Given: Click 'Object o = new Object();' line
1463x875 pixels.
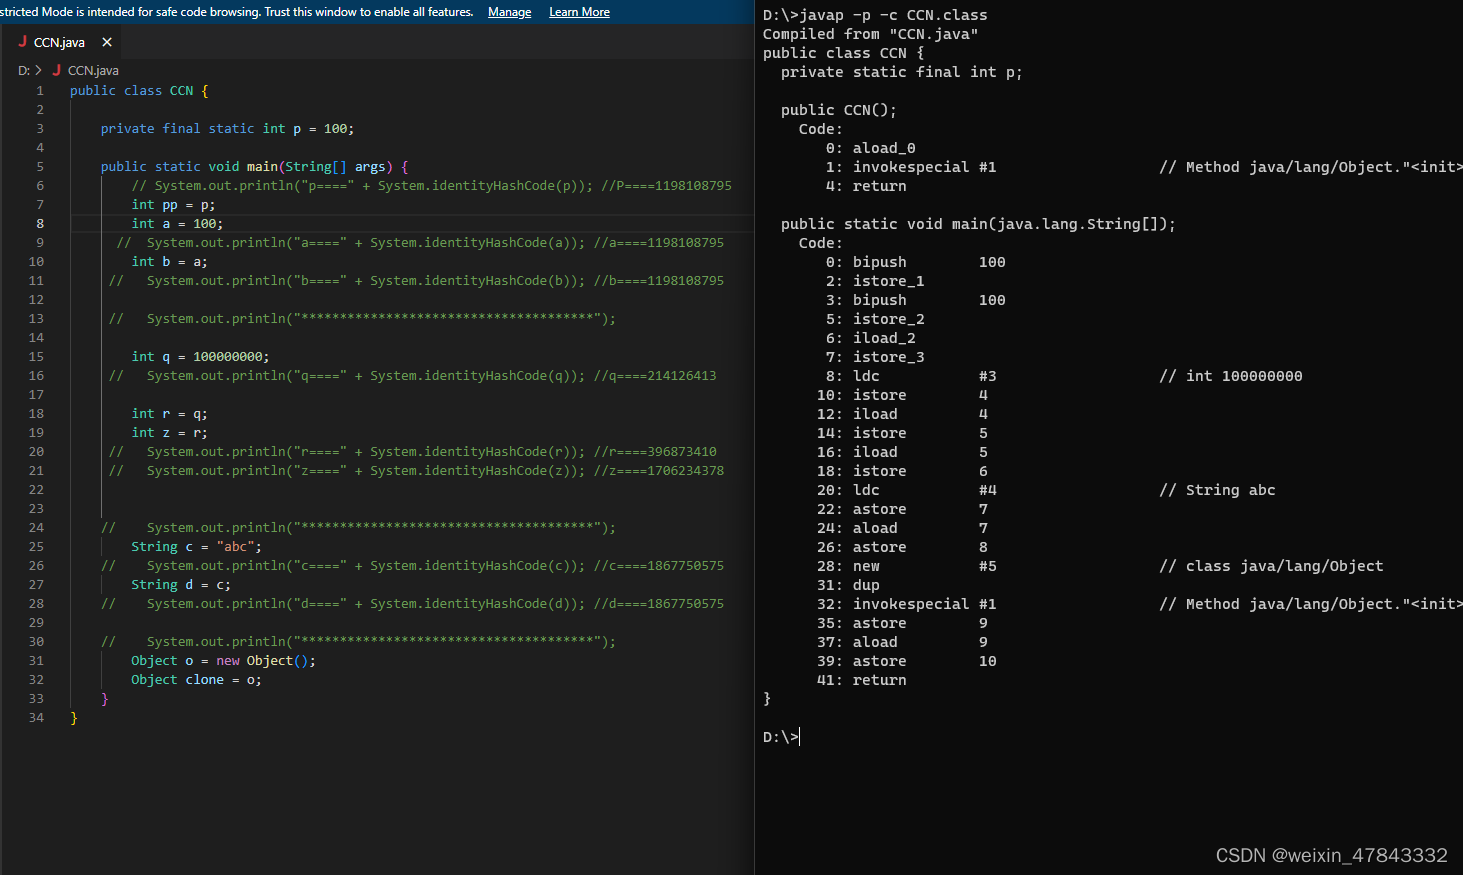Looking at the screenshot, I should [x=223, y=661].
